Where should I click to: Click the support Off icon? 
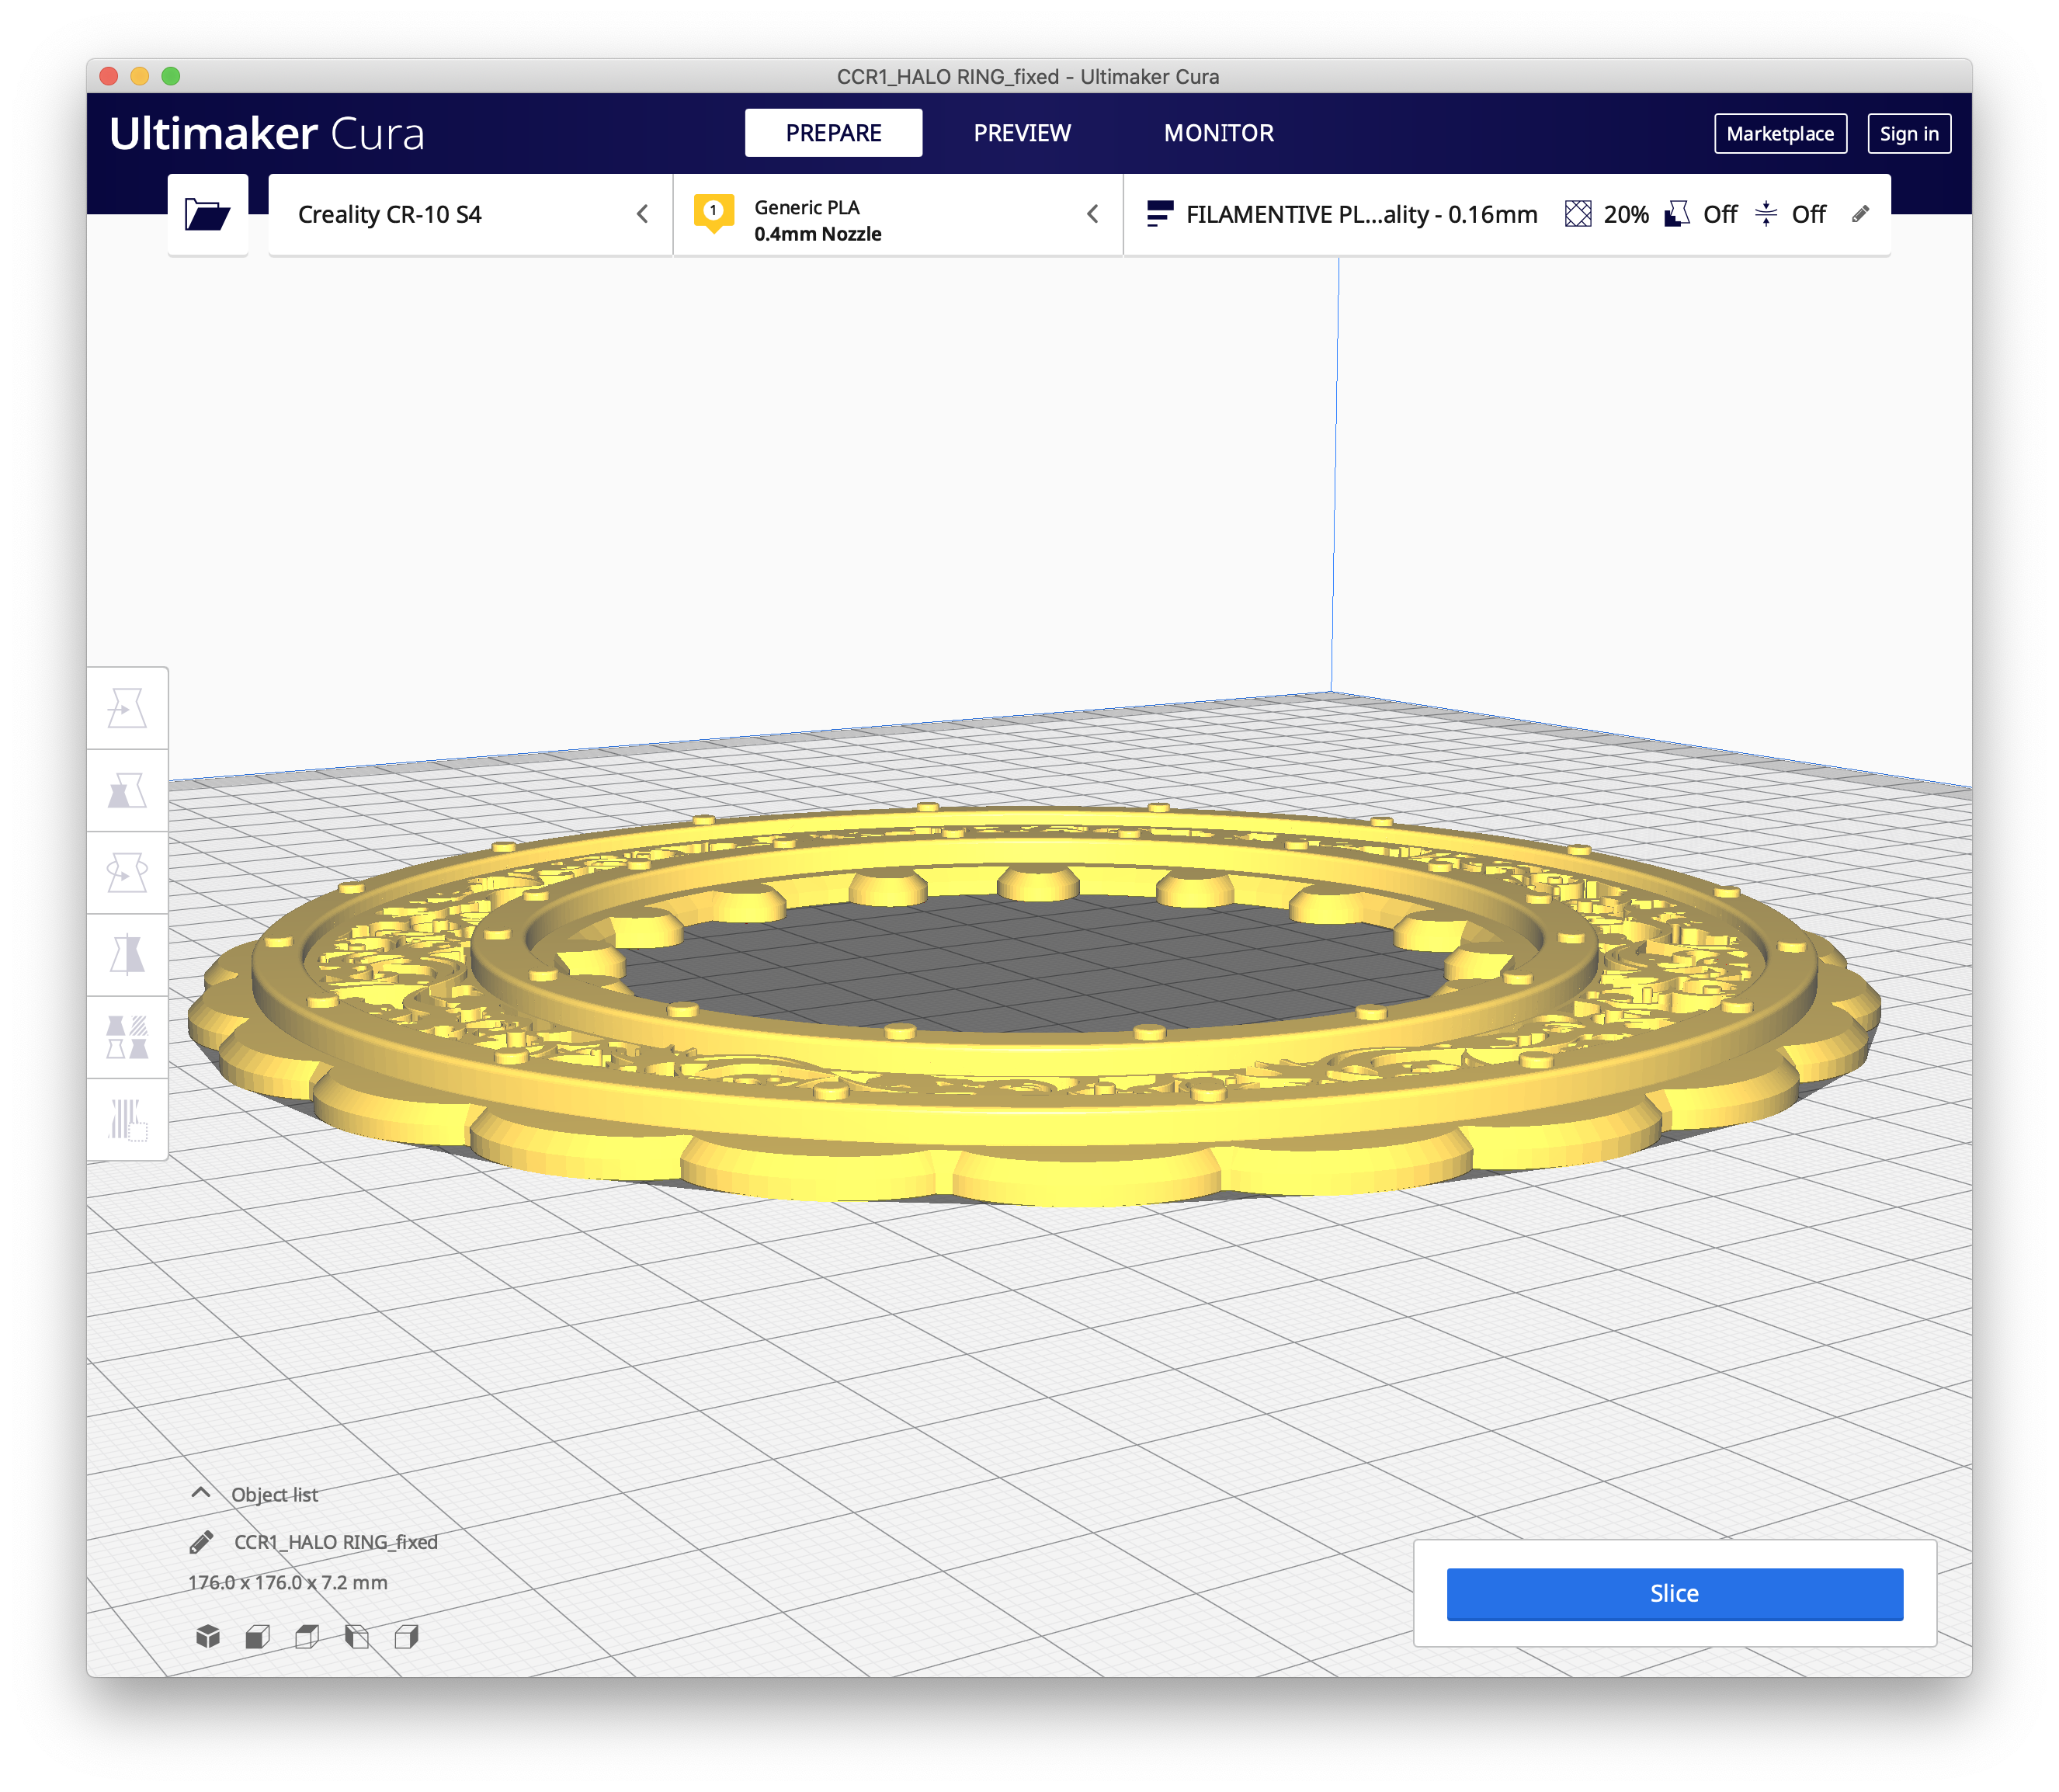(1677, 214)
